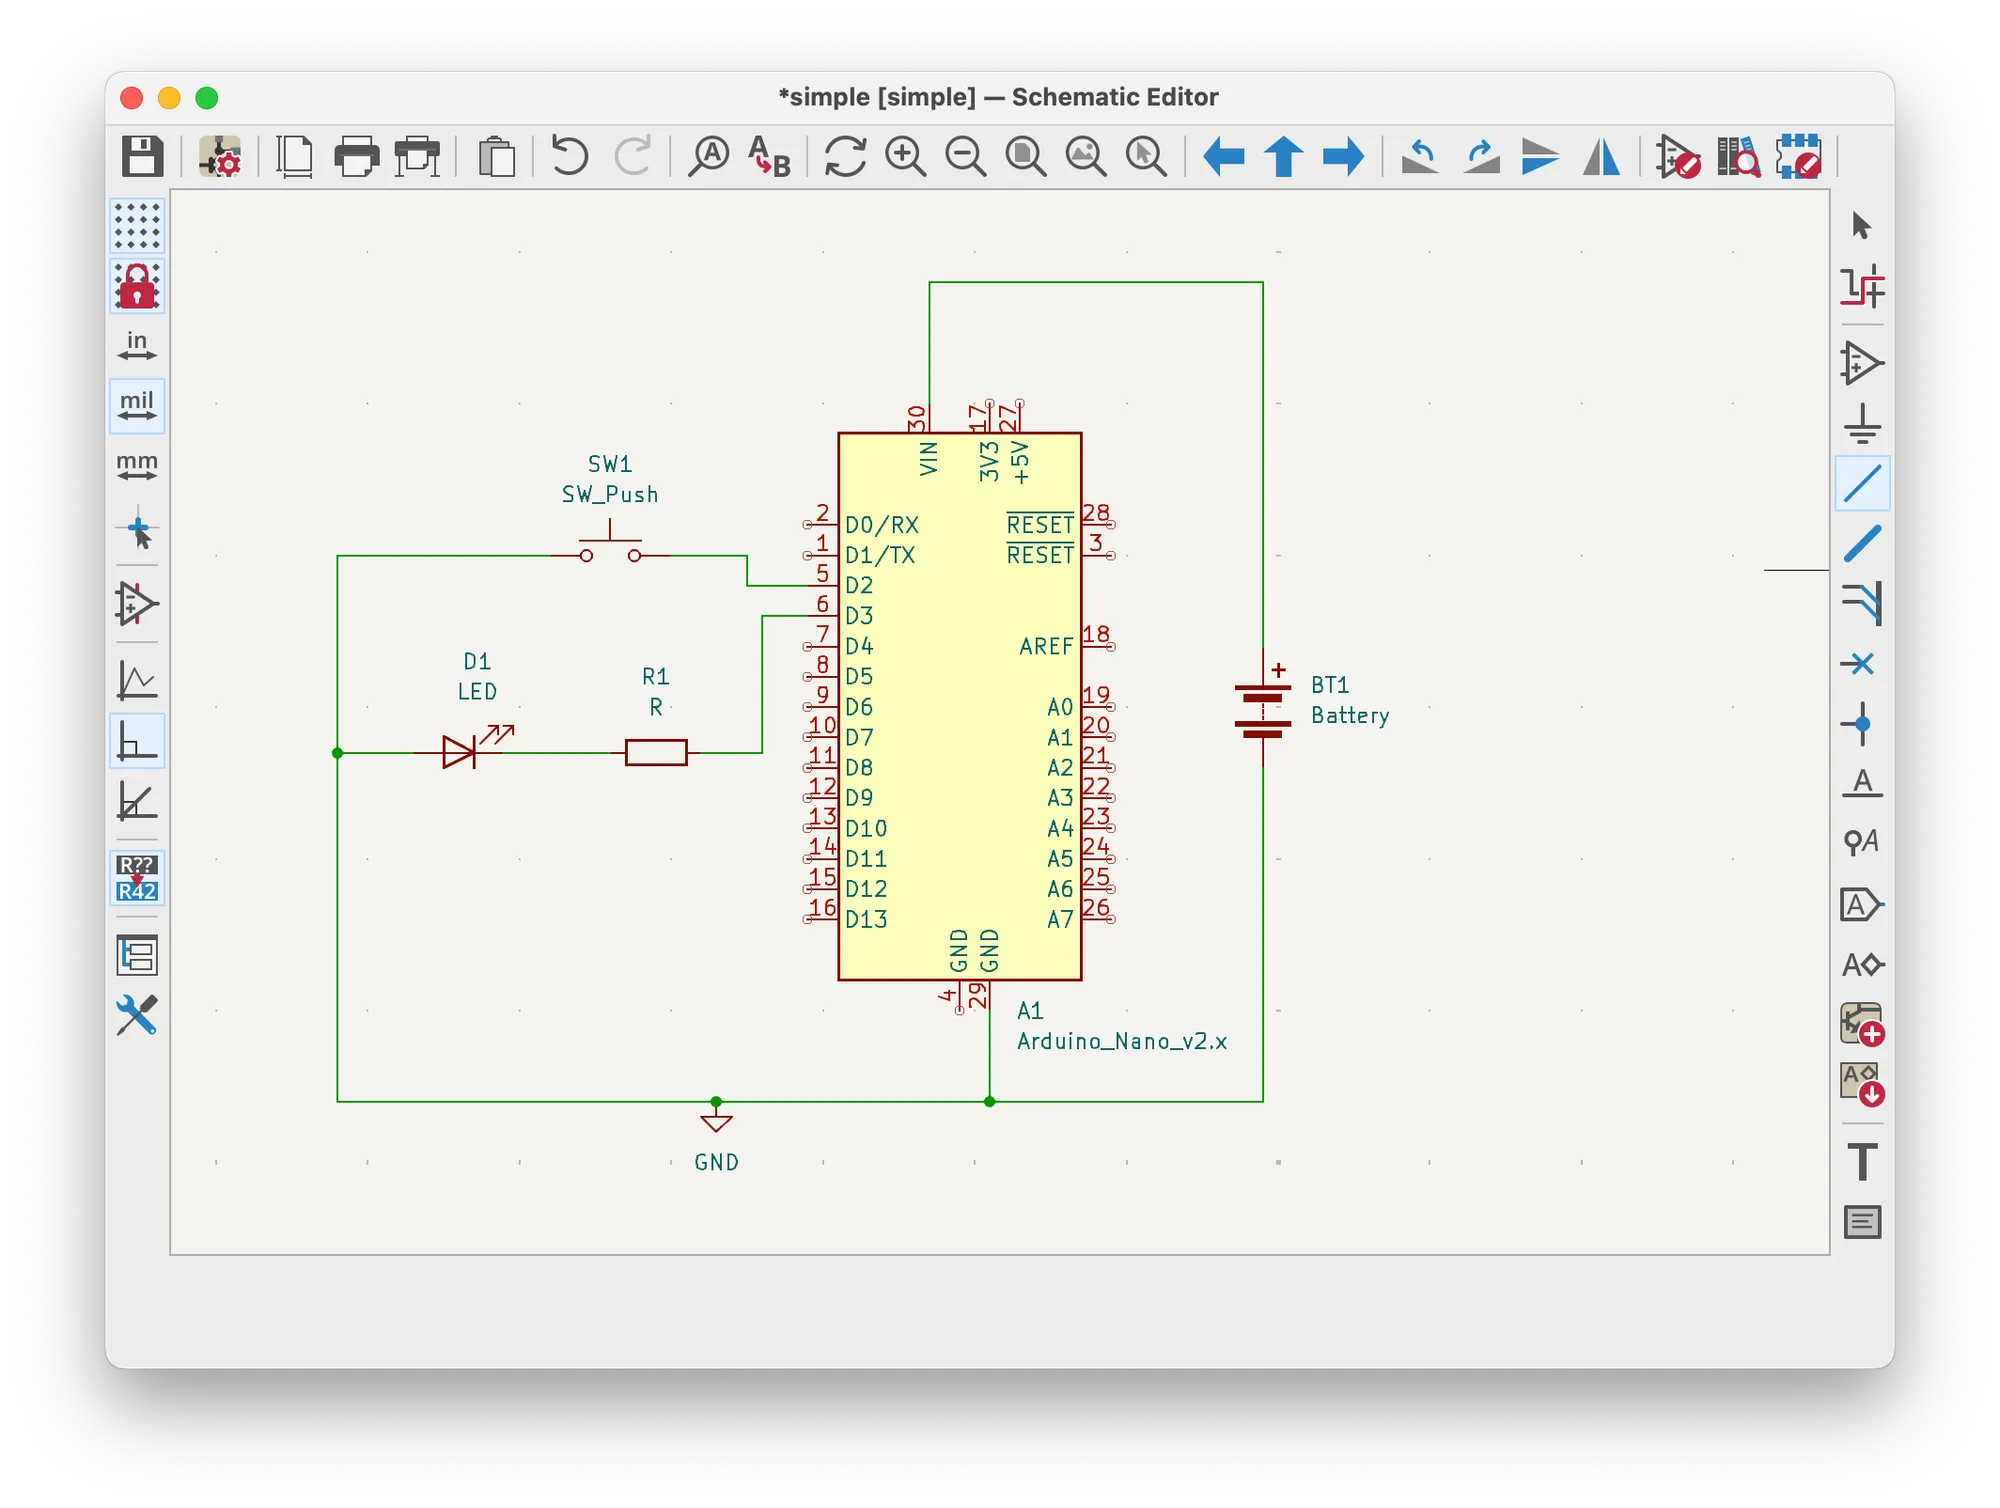
Task: Undo last edit
Action: pyautogui.click(x=570, y=157)
